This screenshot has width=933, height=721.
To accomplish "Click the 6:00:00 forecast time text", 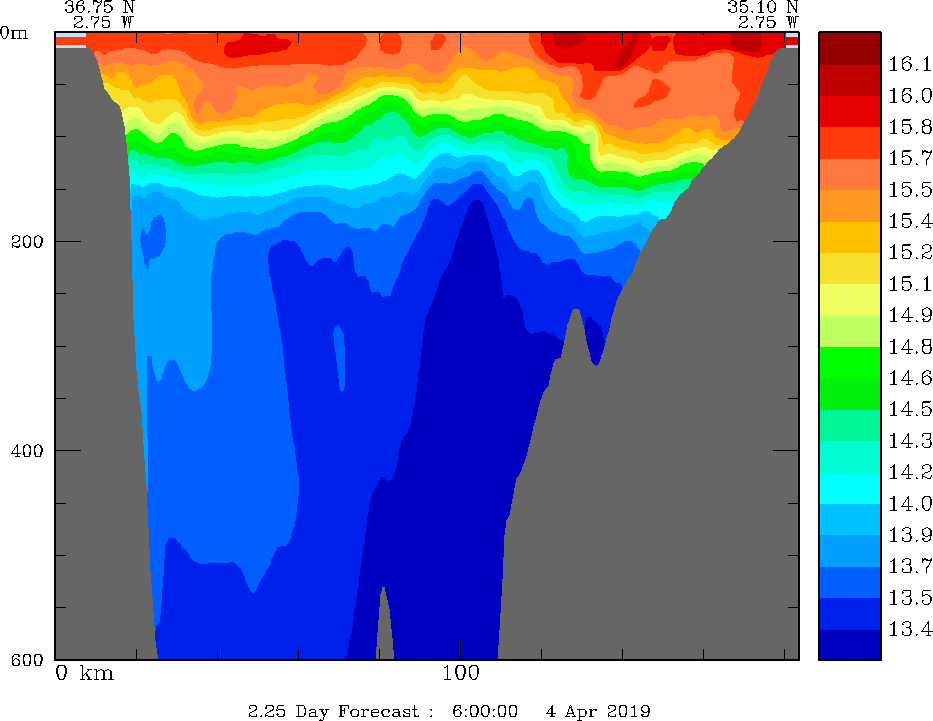I will [x=485, y=711].
